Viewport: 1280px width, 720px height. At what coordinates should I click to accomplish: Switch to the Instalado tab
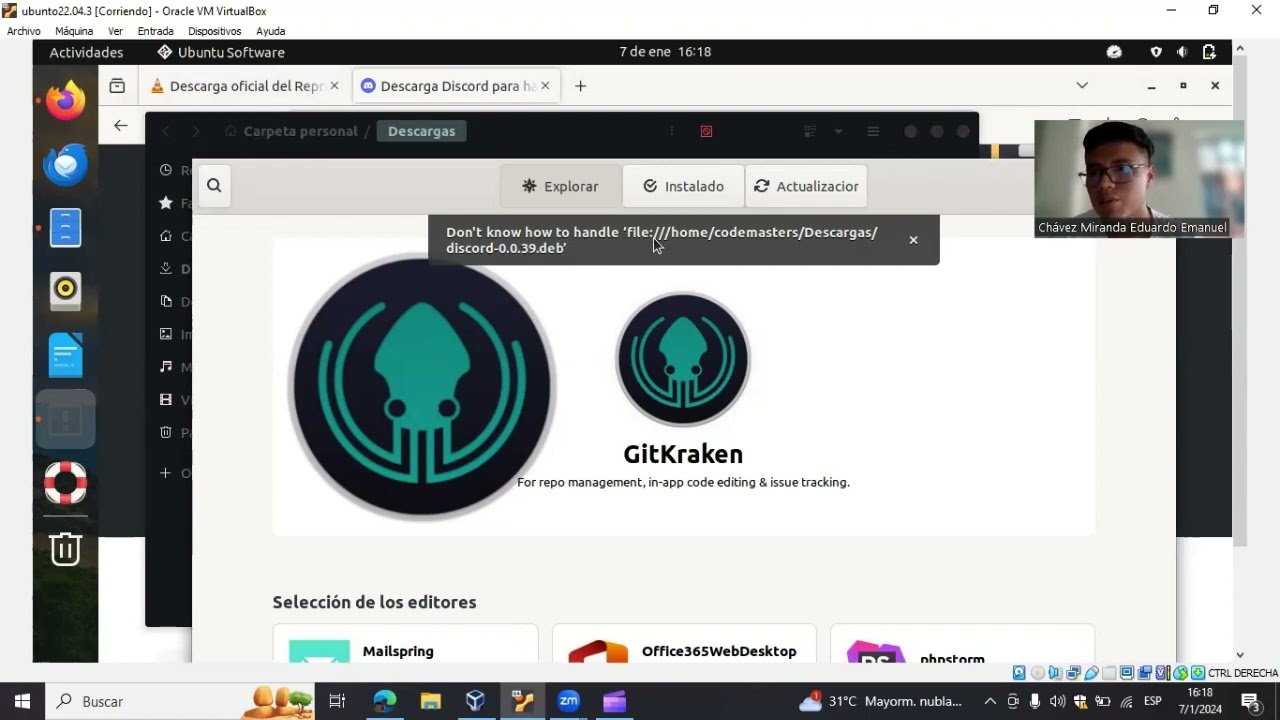(x=683, y=186)
